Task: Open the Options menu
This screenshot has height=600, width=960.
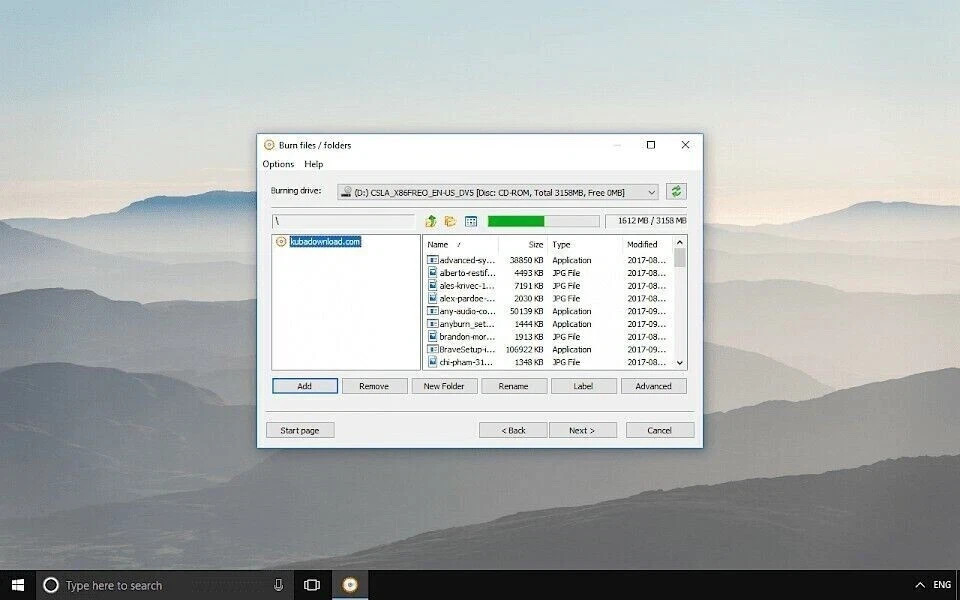Action: [277, 164]
